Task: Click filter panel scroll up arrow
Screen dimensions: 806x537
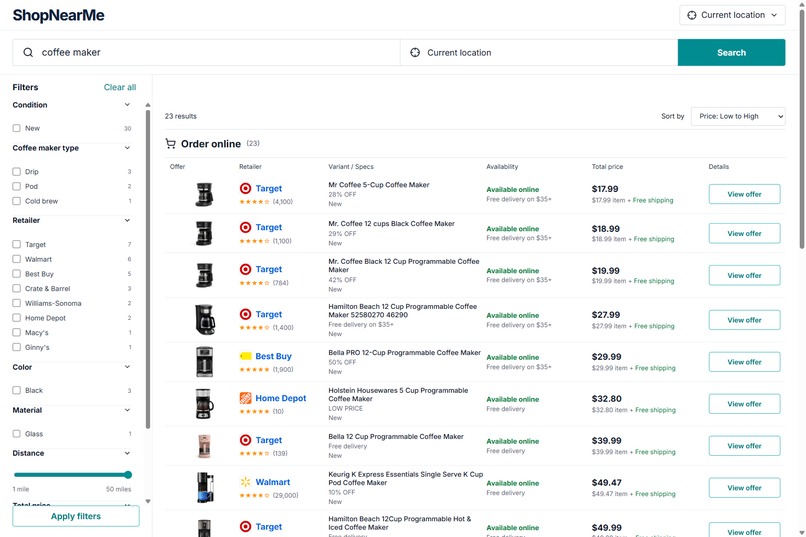Action: [148, 105]
